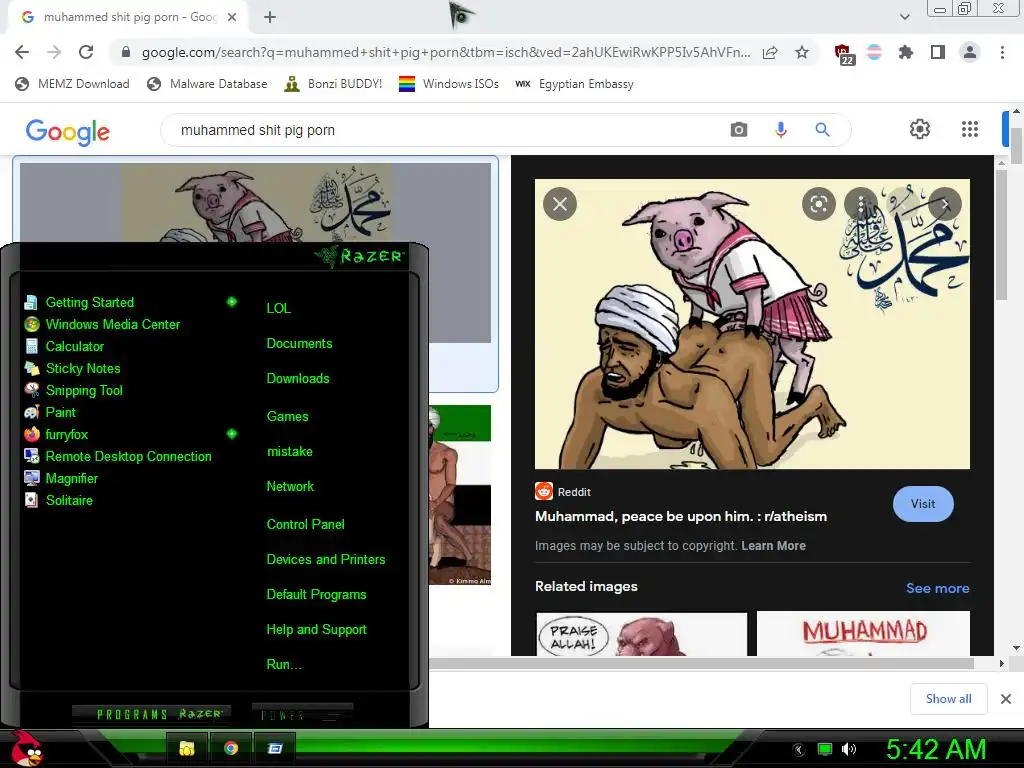
Task: Expand furryfox jump list arrow
Action: pos(231,434)
